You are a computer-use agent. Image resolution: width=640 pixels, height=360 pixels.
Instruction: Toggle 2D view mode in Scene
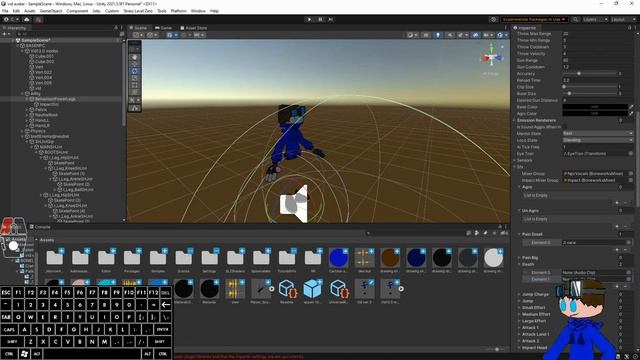pos(426,35)
